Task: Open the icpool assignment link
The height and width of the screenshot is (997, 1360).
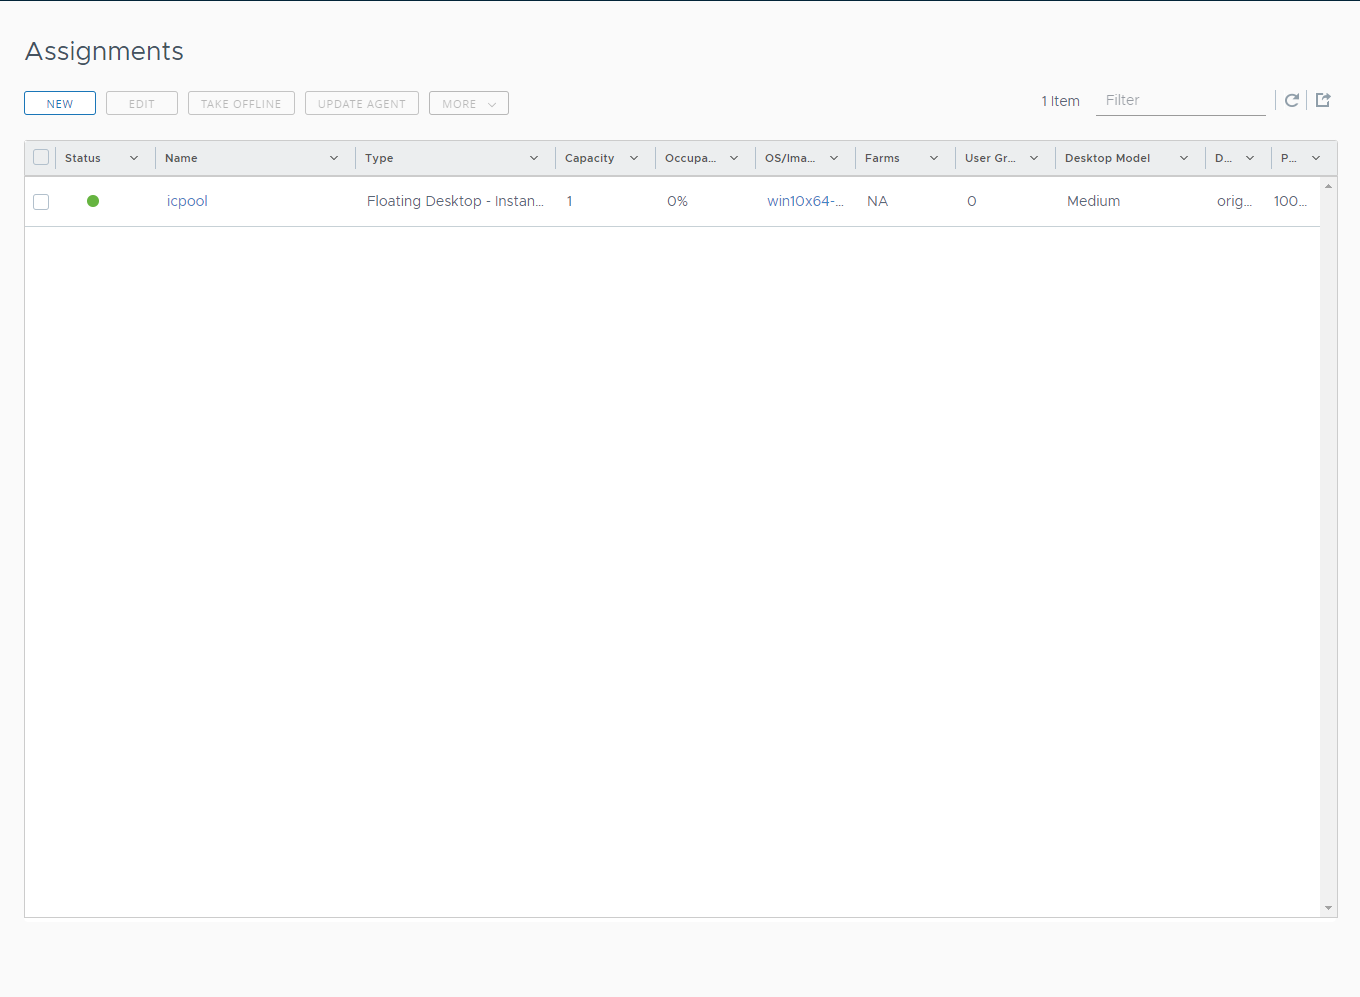Action: 187,201
